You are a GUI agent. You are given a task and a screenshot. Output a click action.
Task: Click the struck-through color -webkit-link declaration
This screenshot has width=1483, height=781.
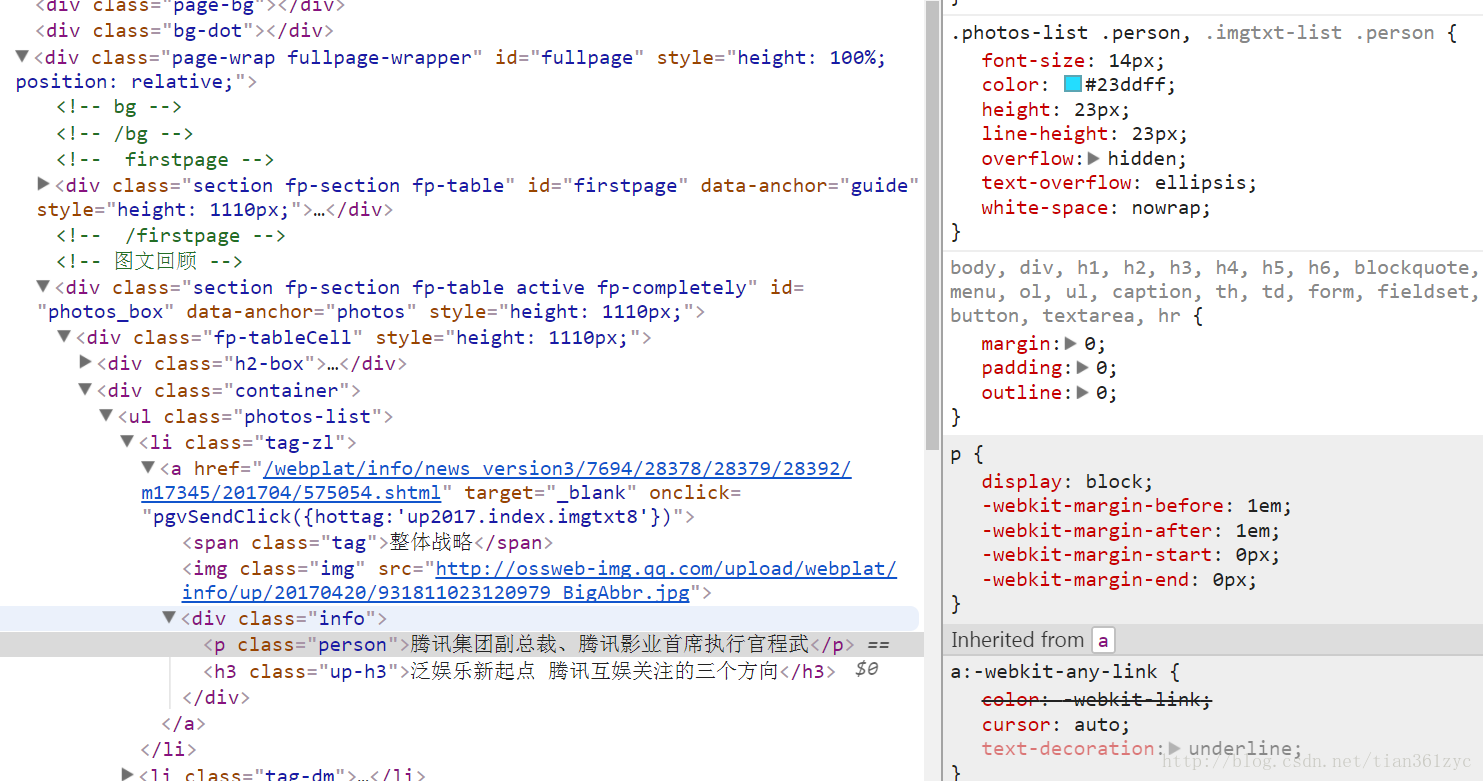point(1098,699)
